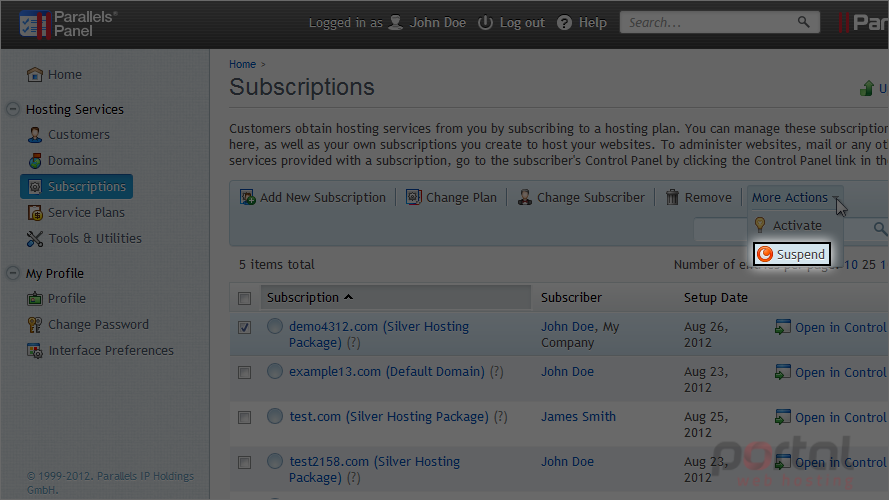Open the test2158.com subscription link
The height and width of the screenshot is (500, 889).
(374, 469)
